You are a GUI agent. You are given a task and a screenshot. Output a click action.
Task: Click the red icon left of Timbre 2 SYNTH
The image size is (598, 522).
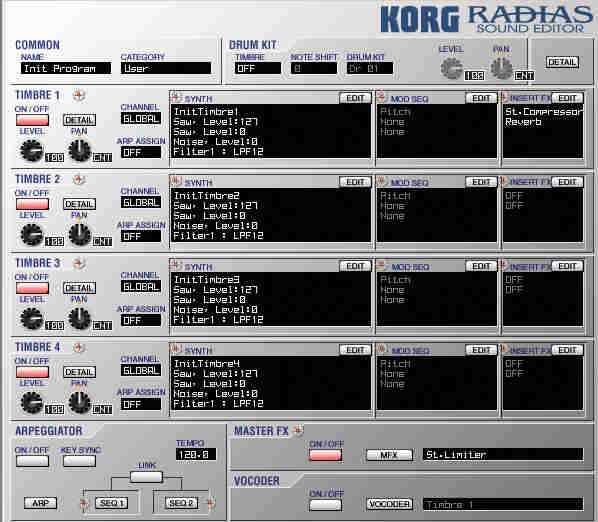point(176,181)
